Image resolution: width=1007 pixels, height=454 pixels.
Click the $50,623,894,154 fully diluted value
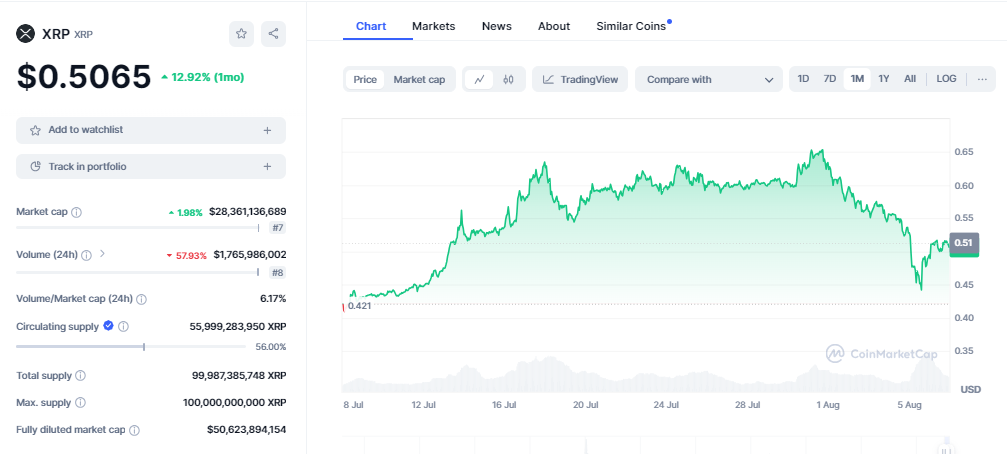(247, 430)
